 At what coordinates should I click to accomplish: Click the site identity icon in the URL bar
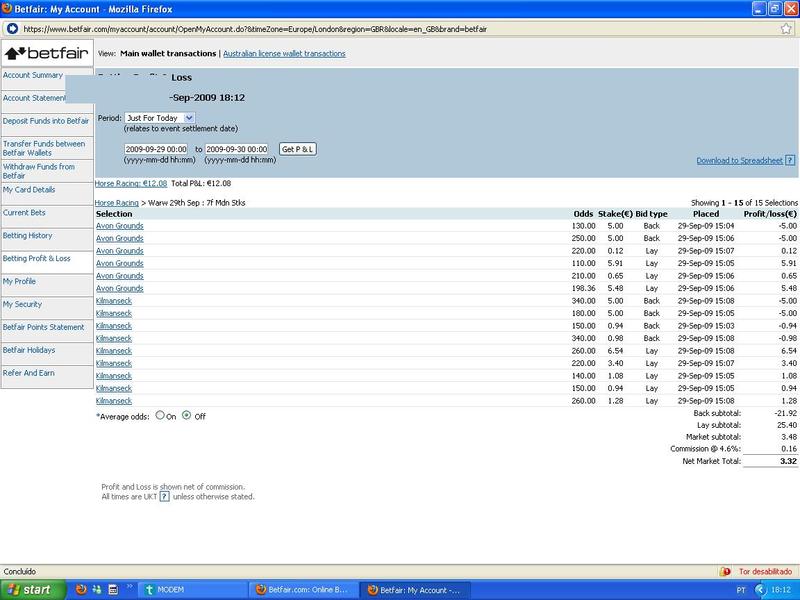point(12,29)
